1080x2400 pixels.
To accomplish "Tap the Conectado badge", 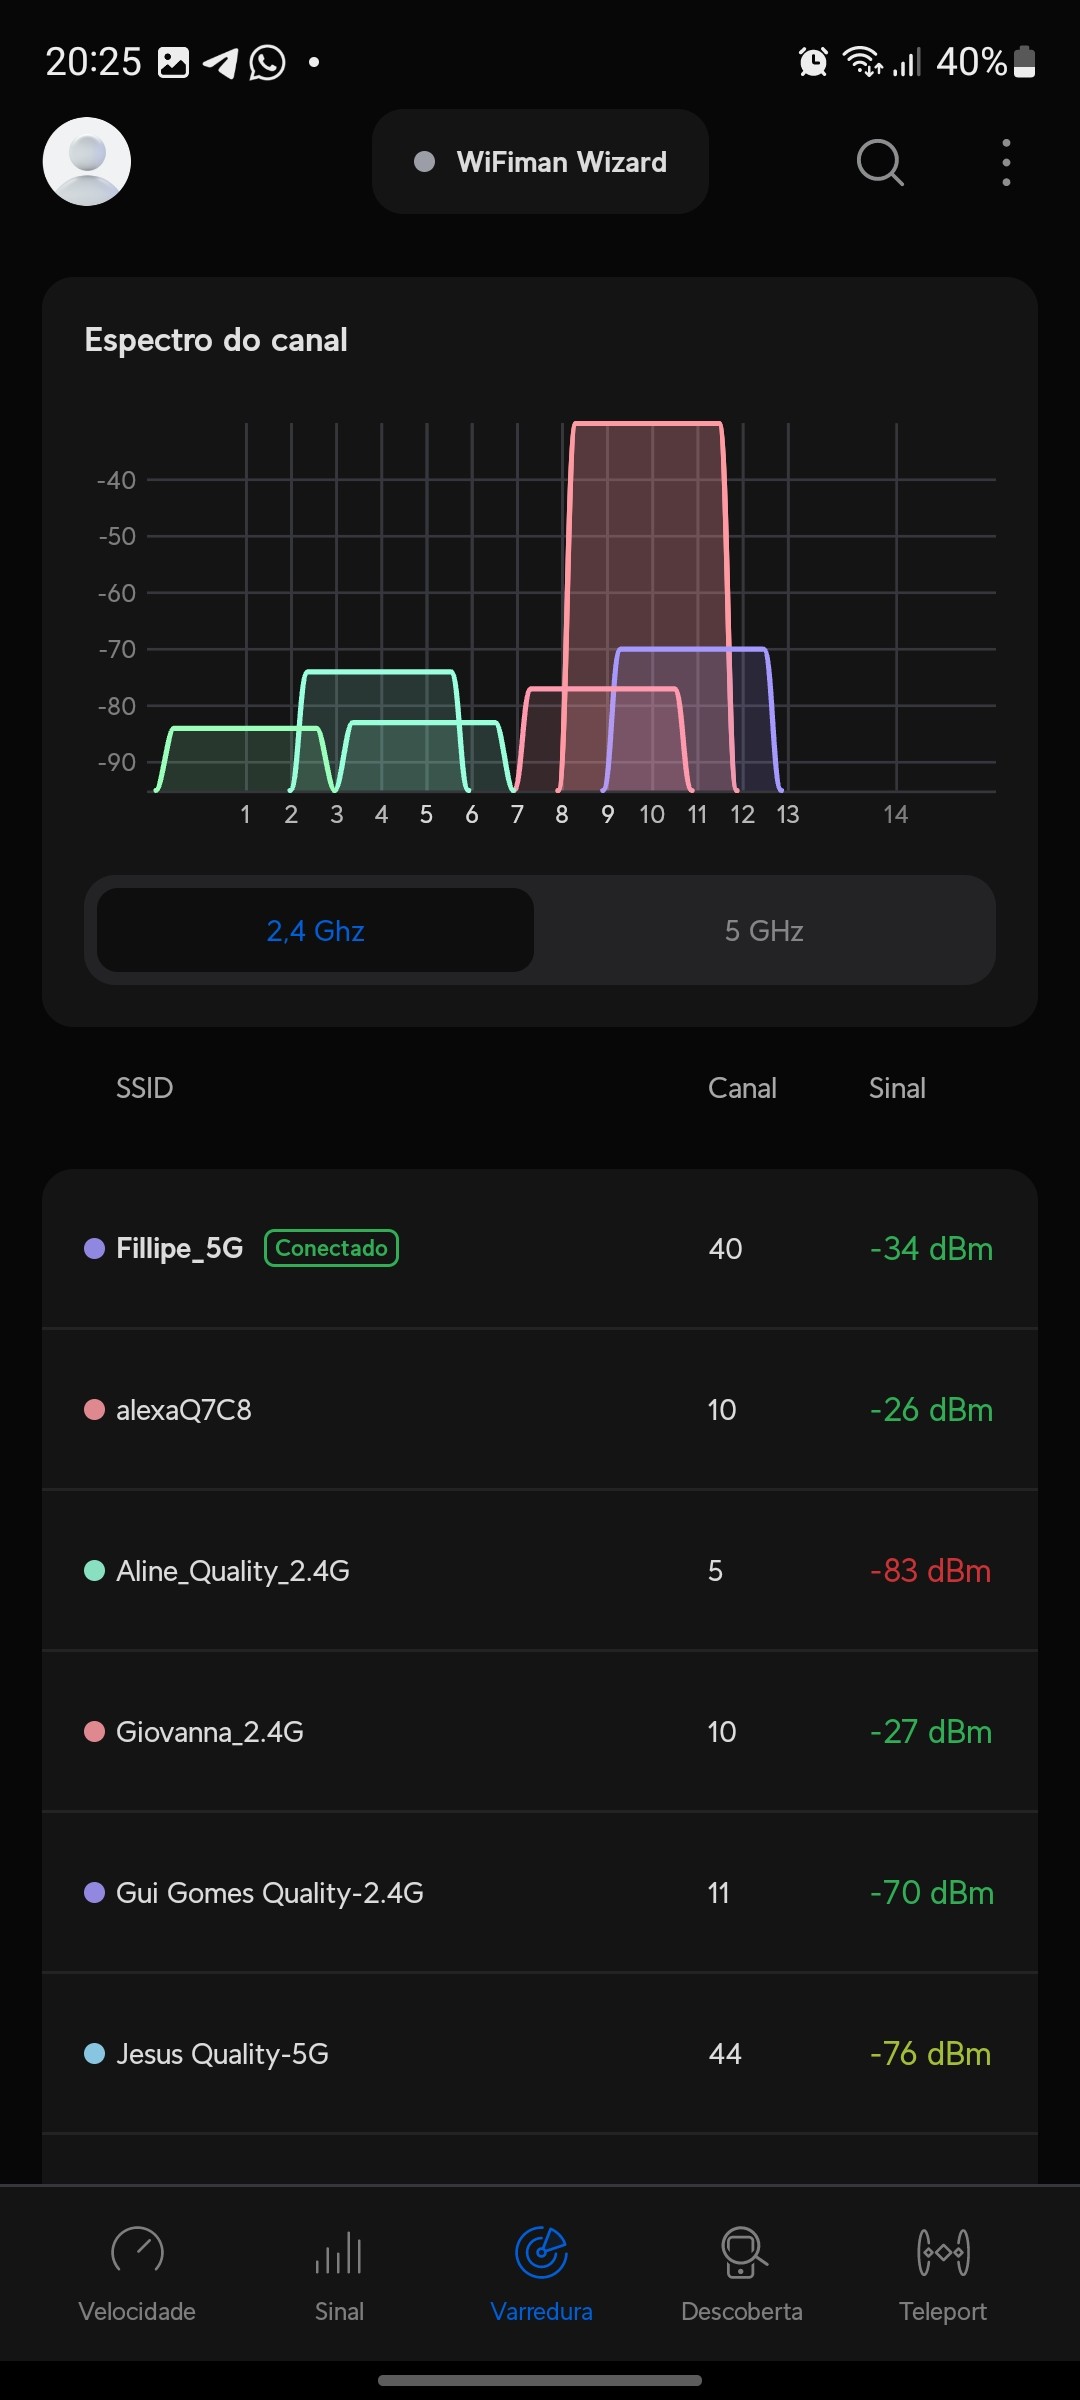I will point(331,1248).
